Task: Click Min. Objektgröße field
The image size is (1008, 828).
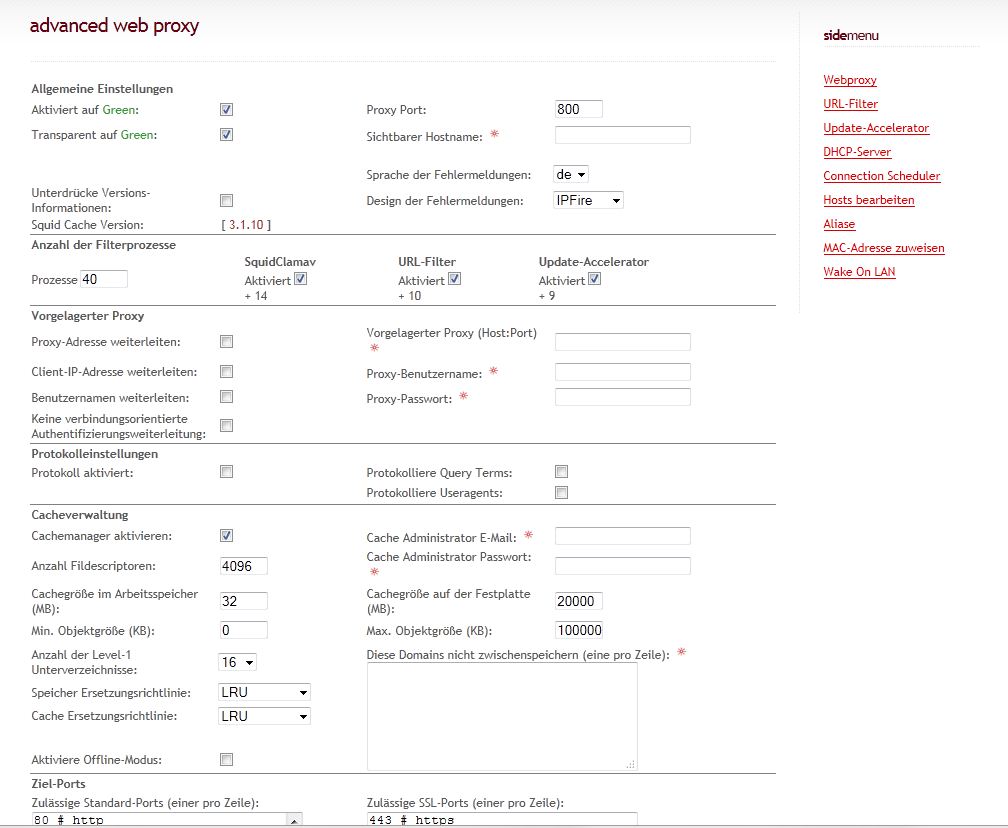Action: [244, 630]
